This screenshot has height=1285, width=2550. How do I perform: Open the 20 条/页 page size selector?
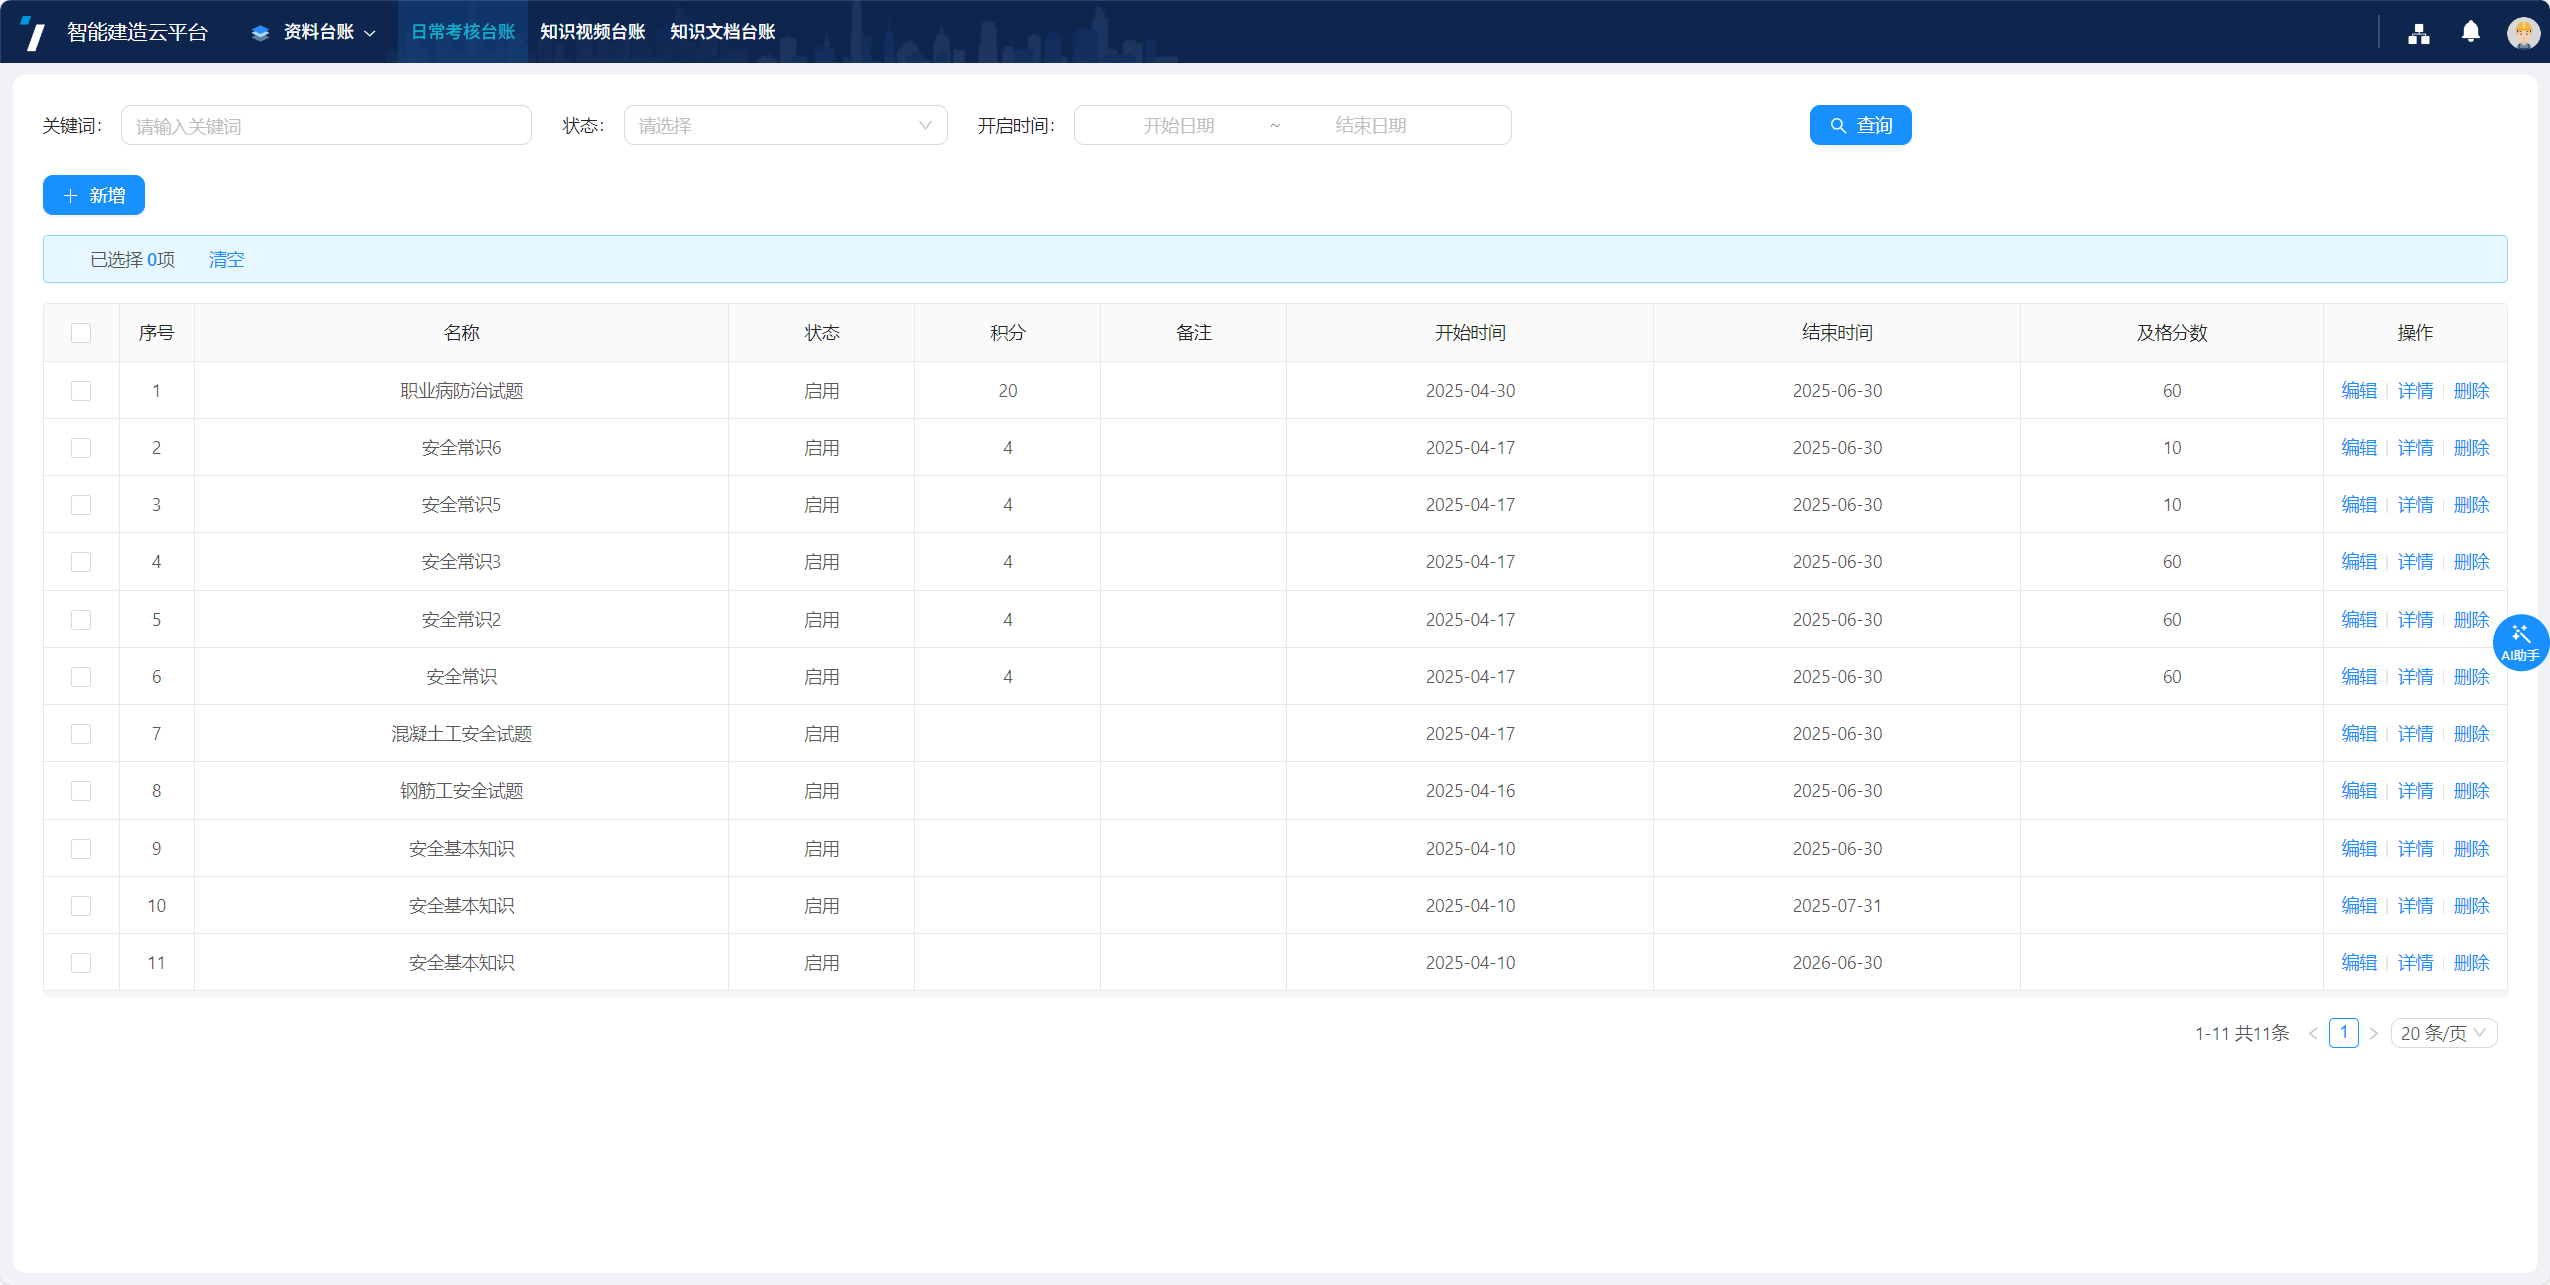coord(2443,1033)
